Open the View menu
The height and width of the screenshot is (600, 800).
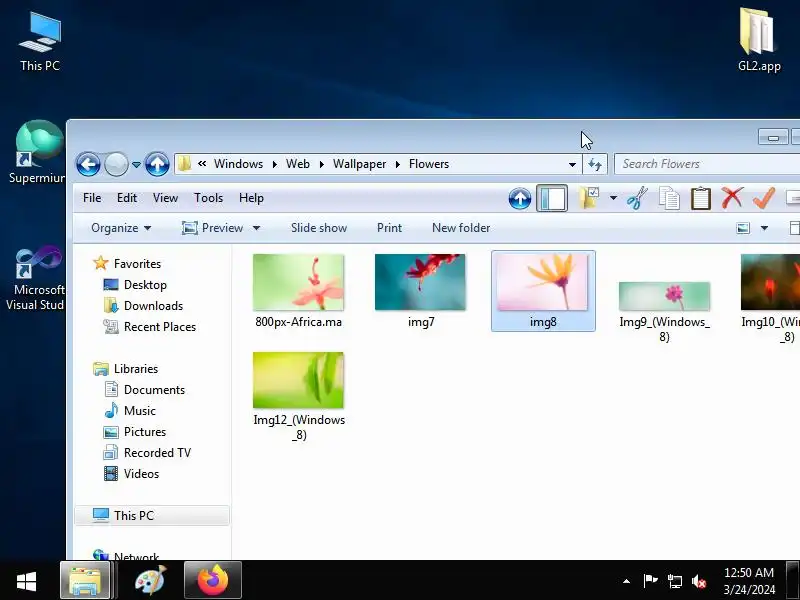tap(165, 198)
